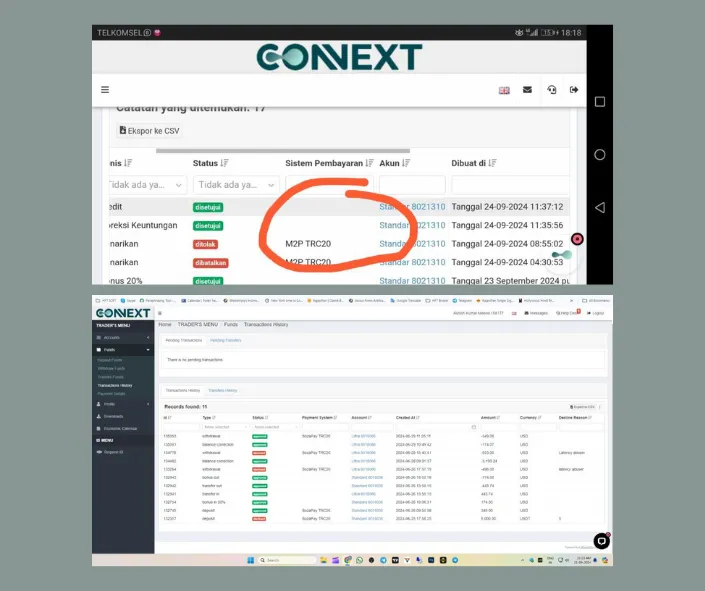Screen dimensions: 705x591
Task: Tap the Android back triangle button
Action: 600,207
